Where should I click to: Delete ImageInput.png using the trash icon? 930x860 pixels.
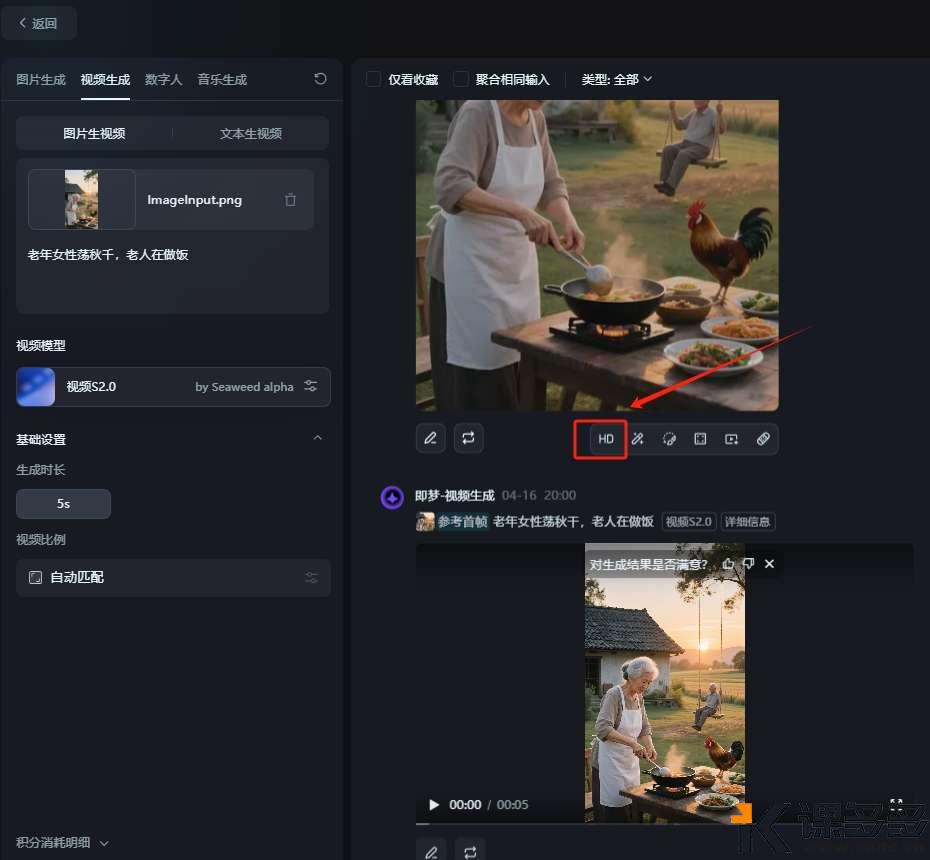pos(290,199)
